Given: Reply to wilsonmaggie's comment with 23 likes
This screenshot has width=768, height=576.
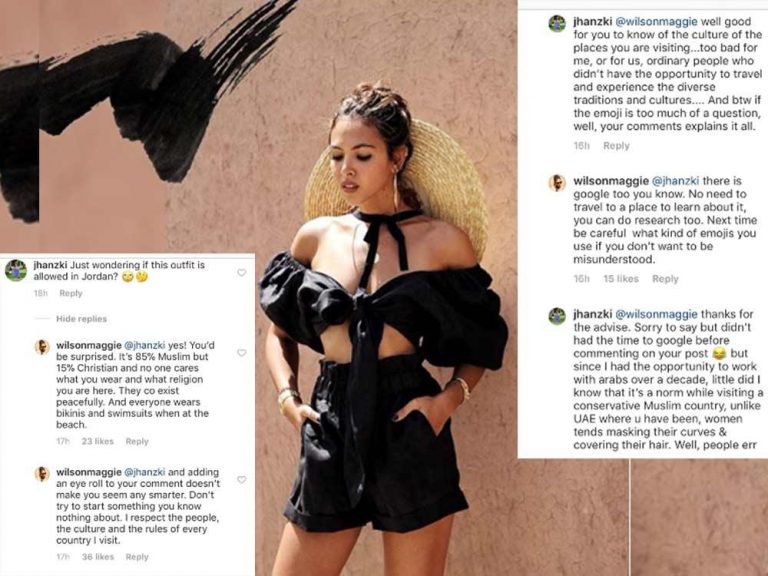Looking at the screenshot, I should 137,441.
